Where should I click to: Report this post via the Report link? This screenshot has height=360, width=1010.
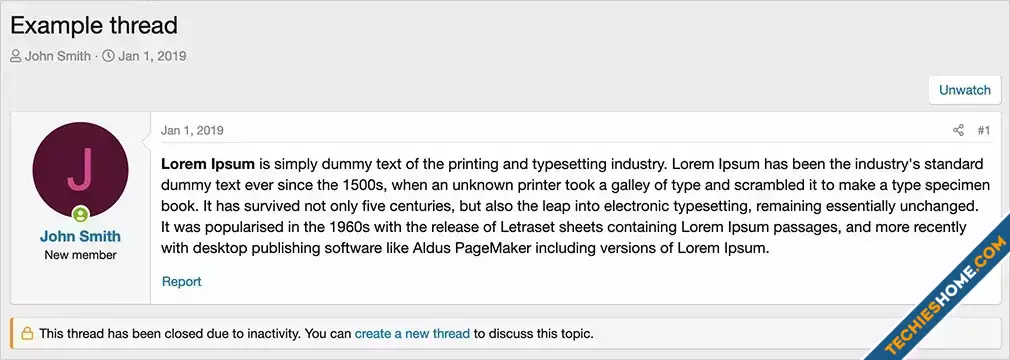182,281
